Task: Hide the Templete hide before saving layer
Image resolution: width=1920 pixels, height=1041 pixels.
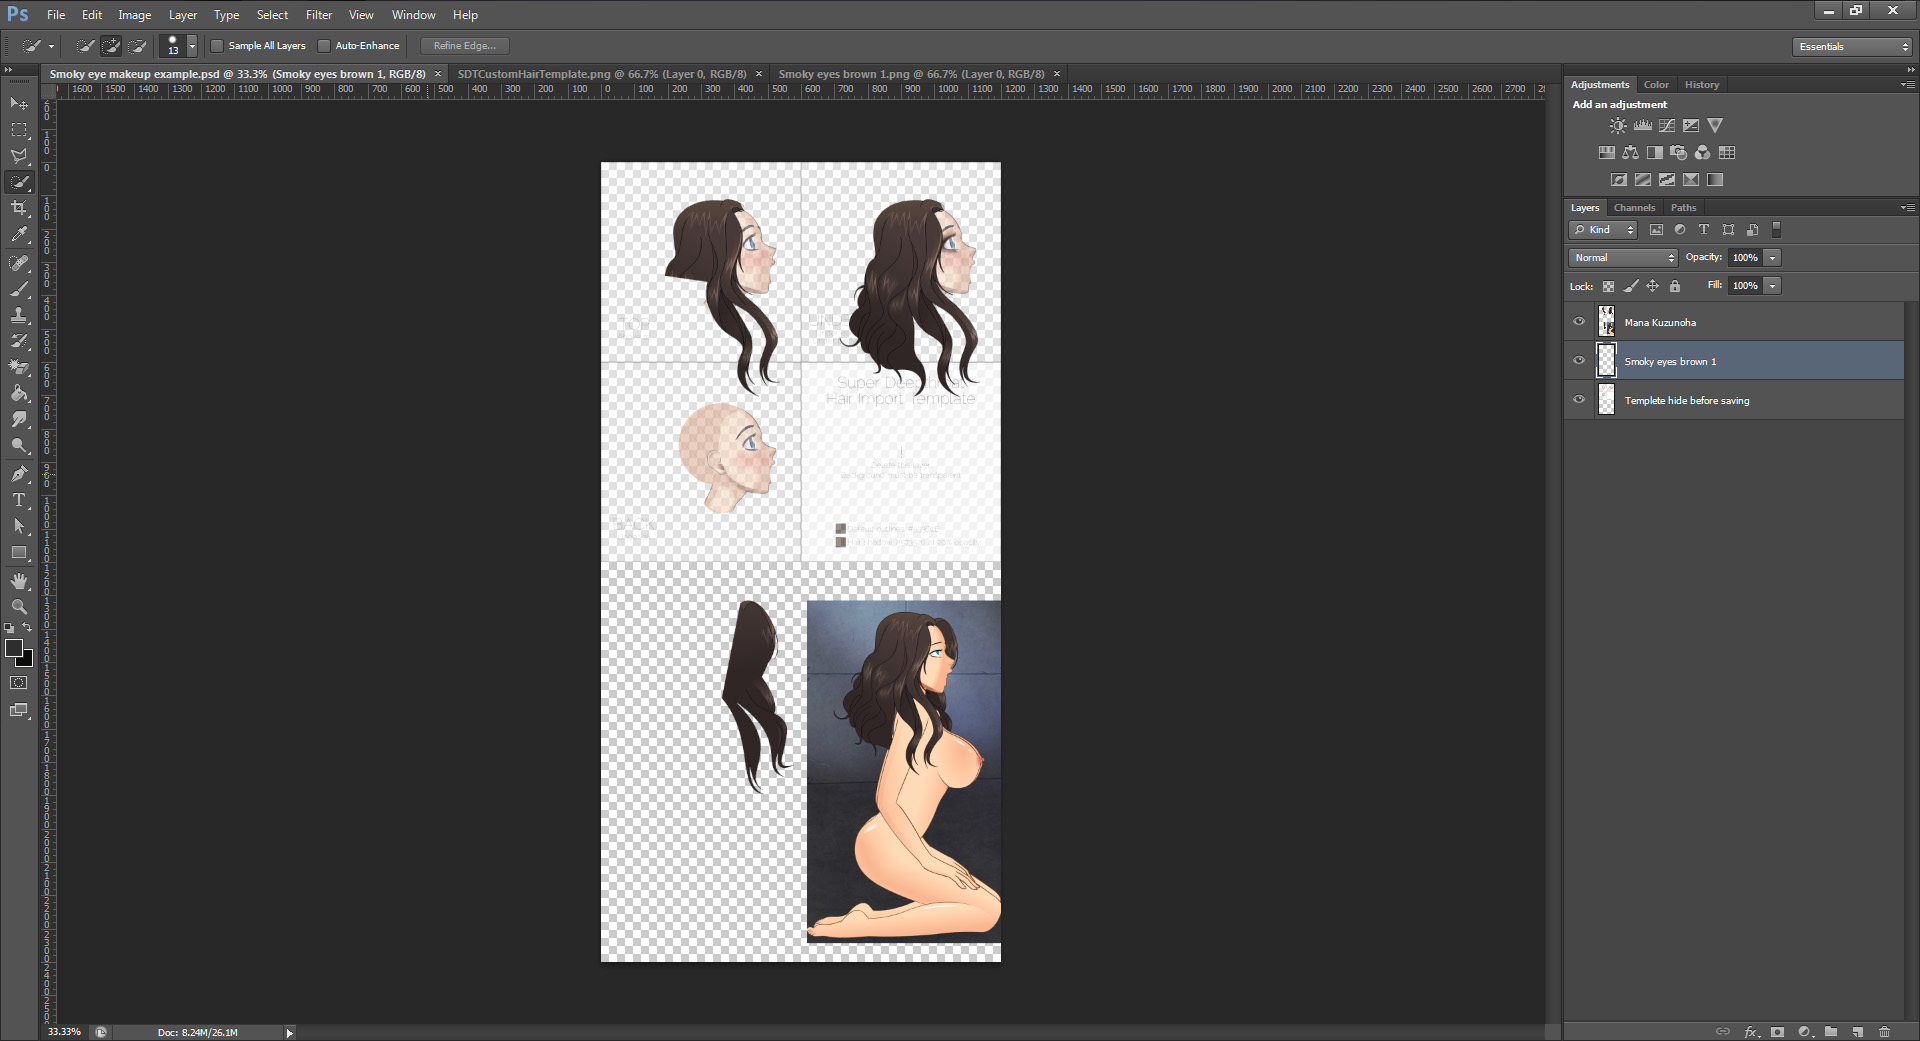Action: pos(1579,400)
